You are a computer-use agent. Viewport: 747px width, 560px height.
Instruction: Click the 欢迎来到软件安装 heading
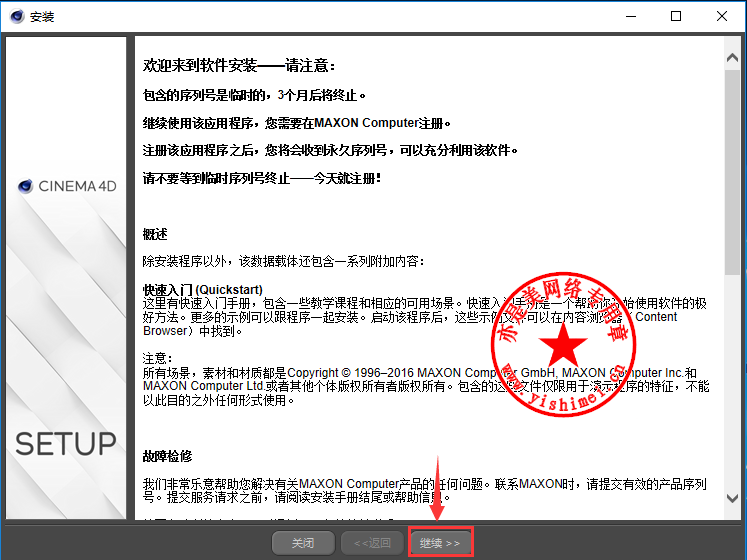coord(239,66)
